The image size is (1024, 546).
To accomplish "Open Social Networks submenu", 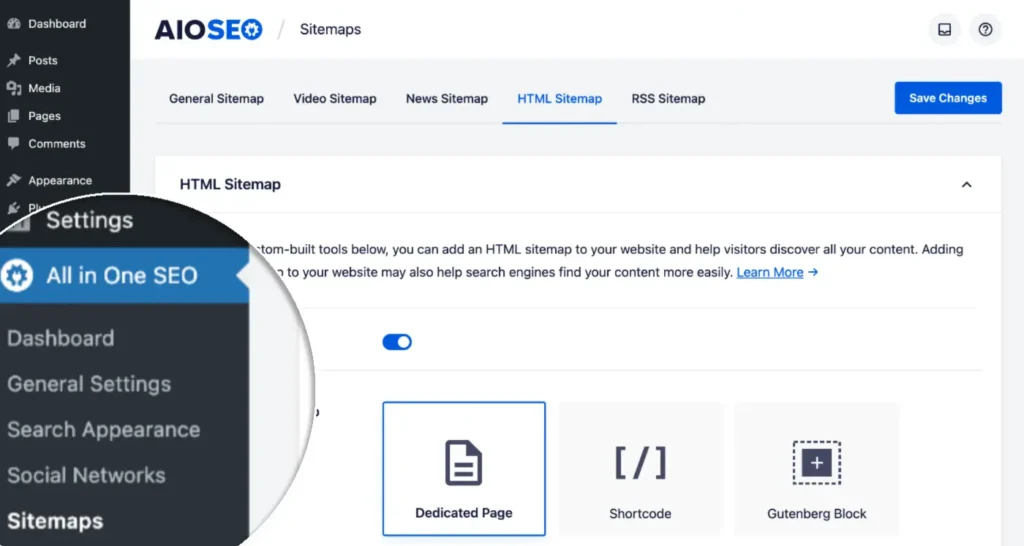I will [x=86, y=475].
